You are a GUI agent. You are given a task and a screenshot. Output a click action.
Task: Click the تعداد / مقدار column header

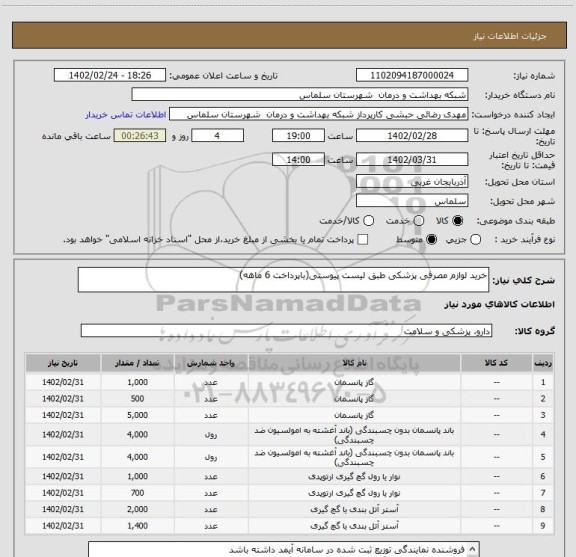coord(137,363)
